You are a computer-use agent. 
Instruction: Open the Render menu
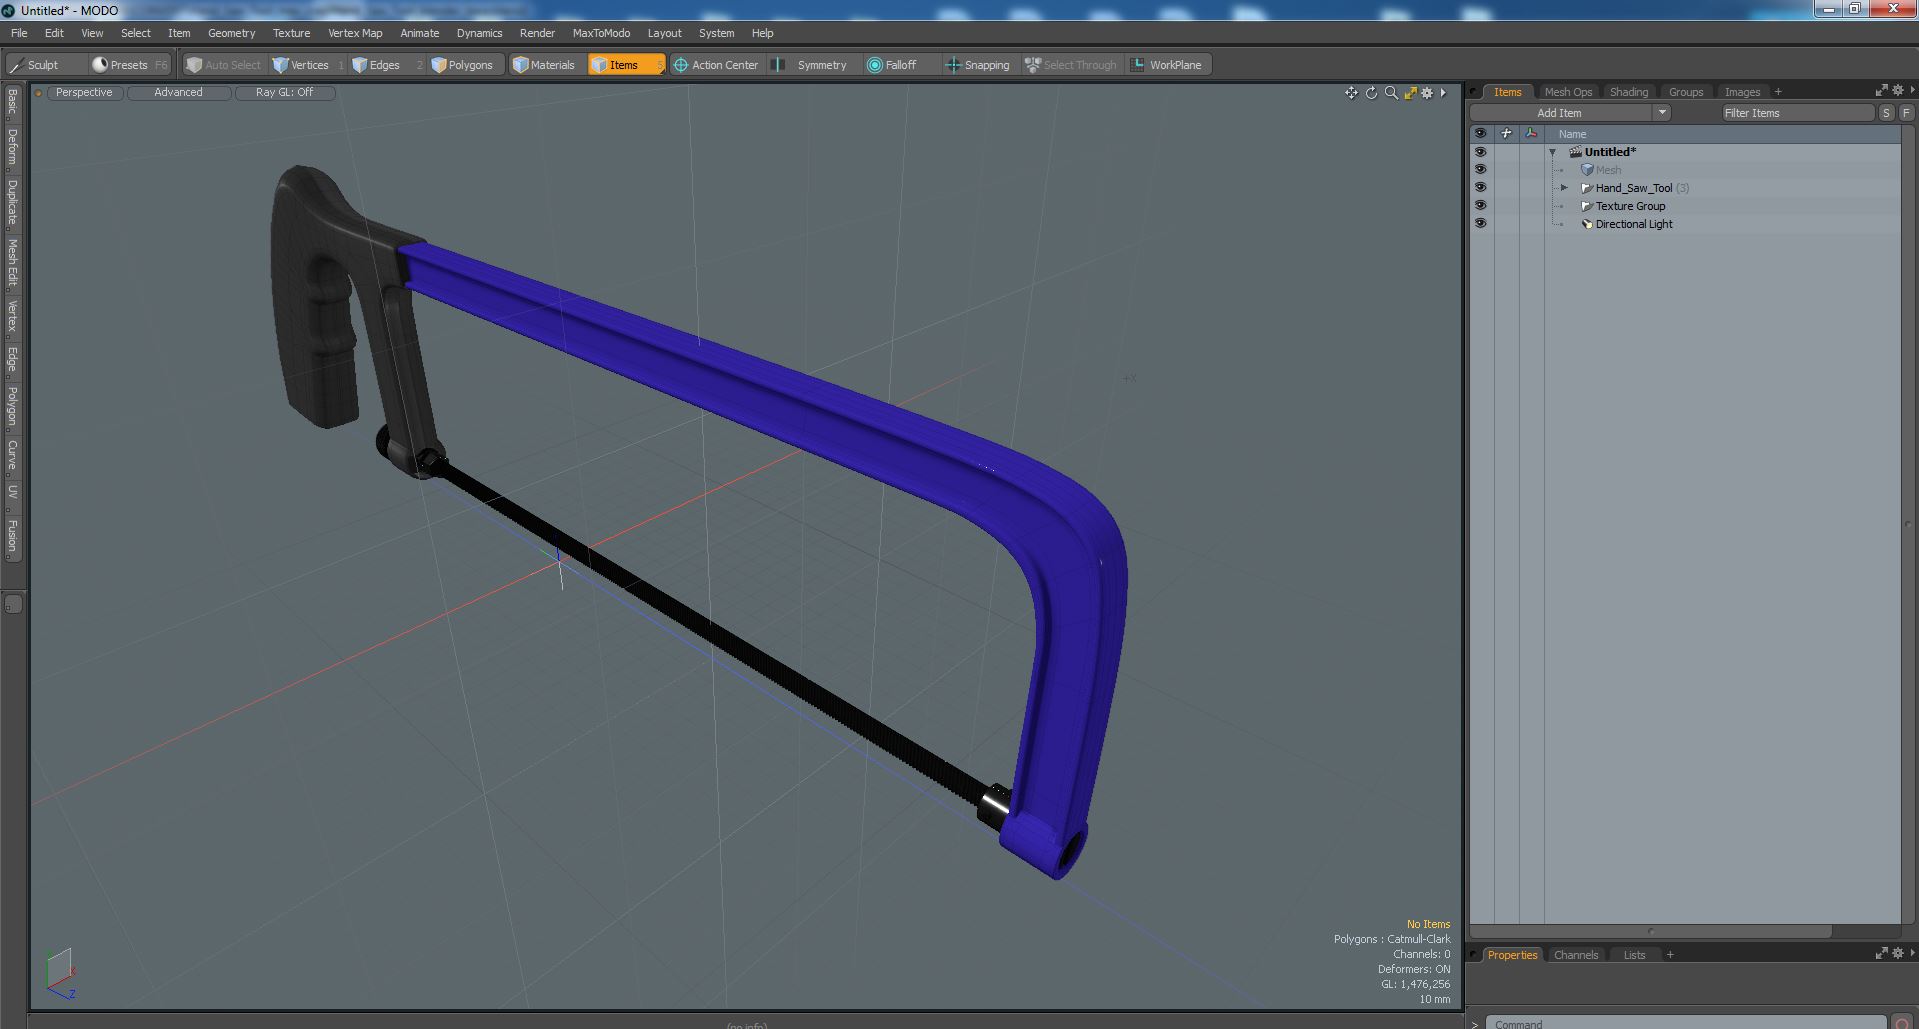[537, 33]
